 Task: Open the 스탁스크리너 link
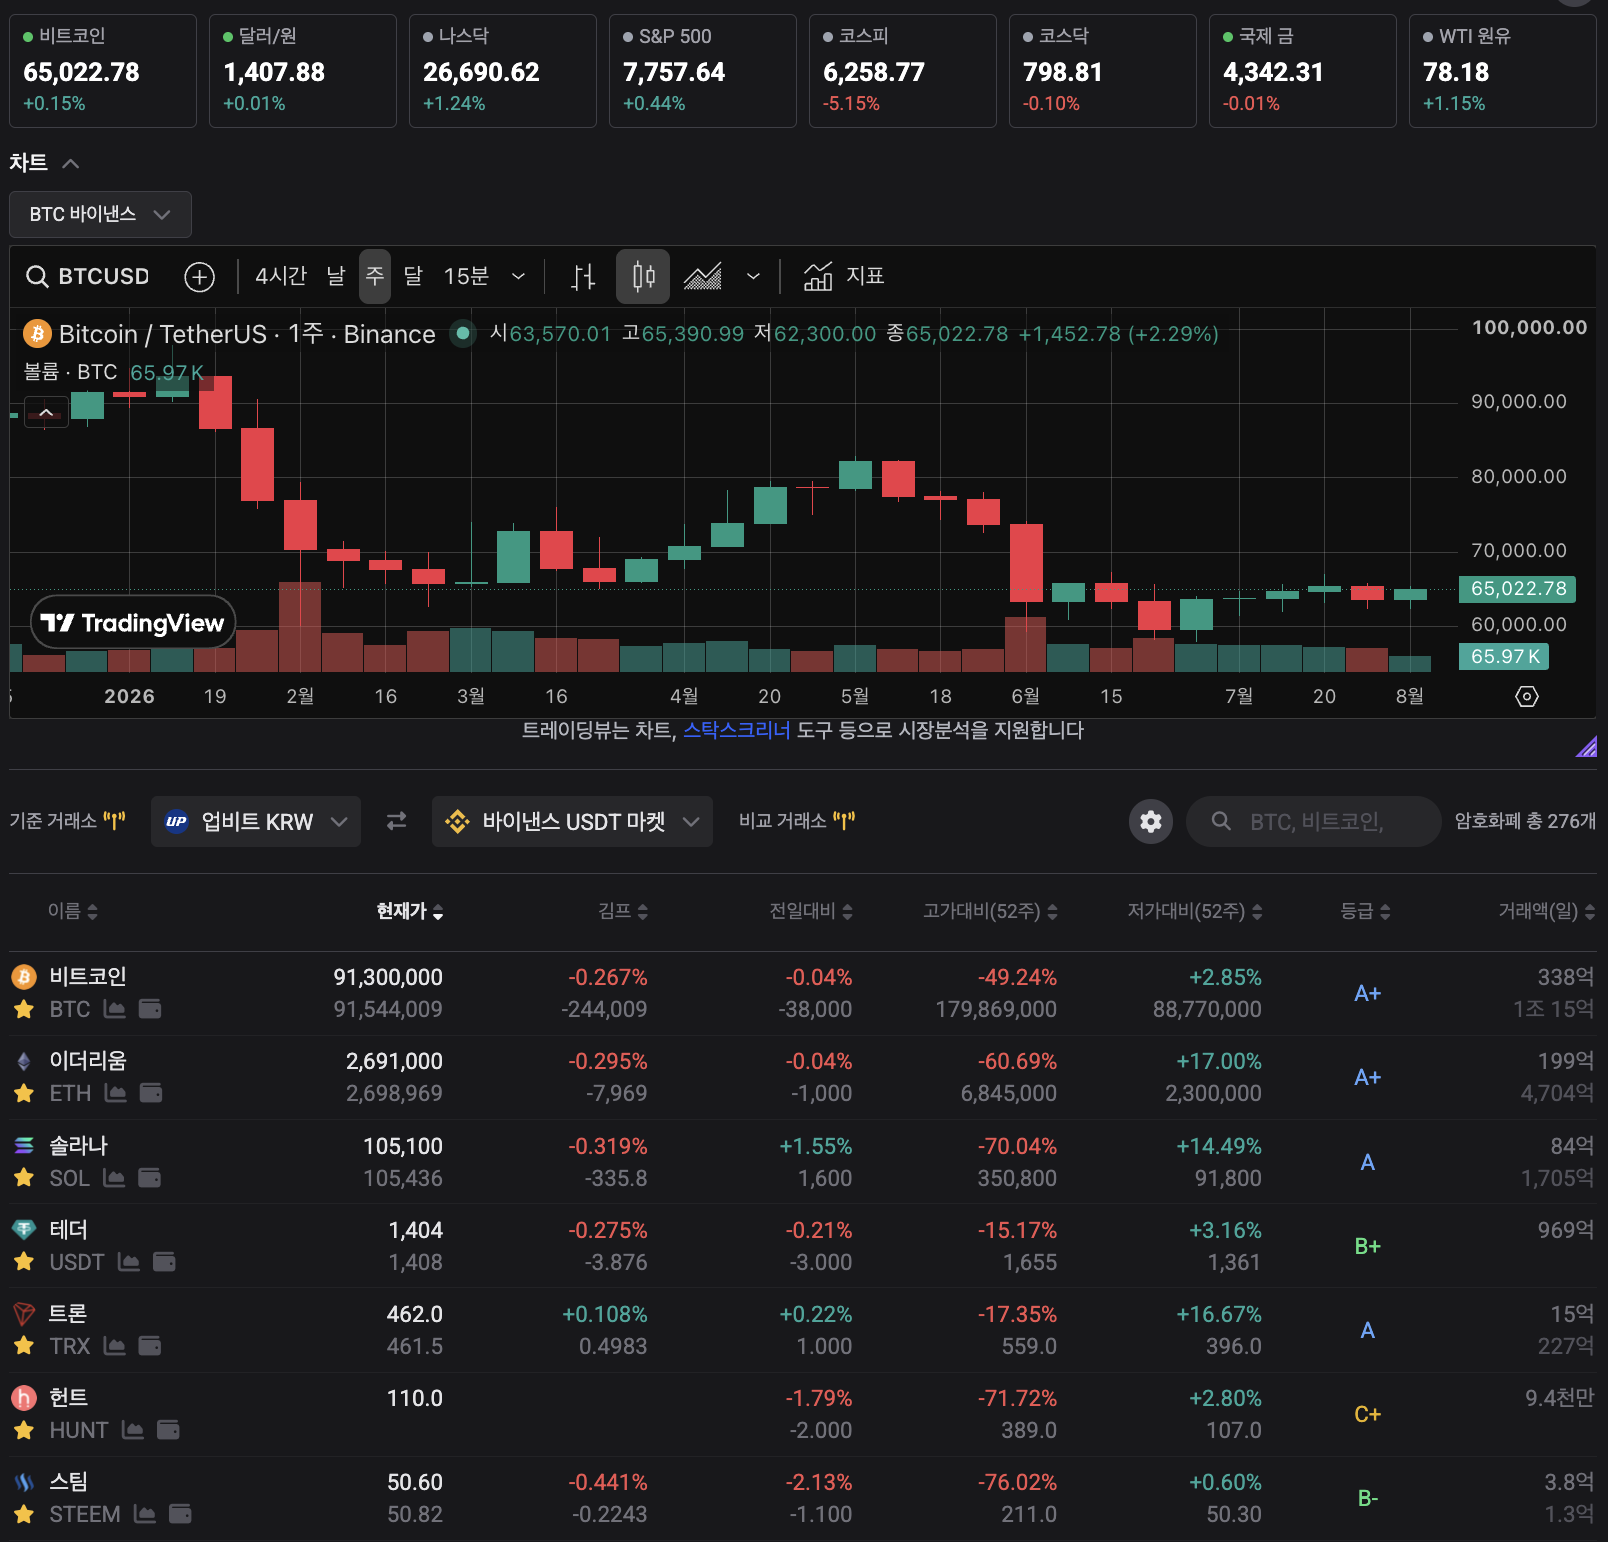[x=737, y=730]
